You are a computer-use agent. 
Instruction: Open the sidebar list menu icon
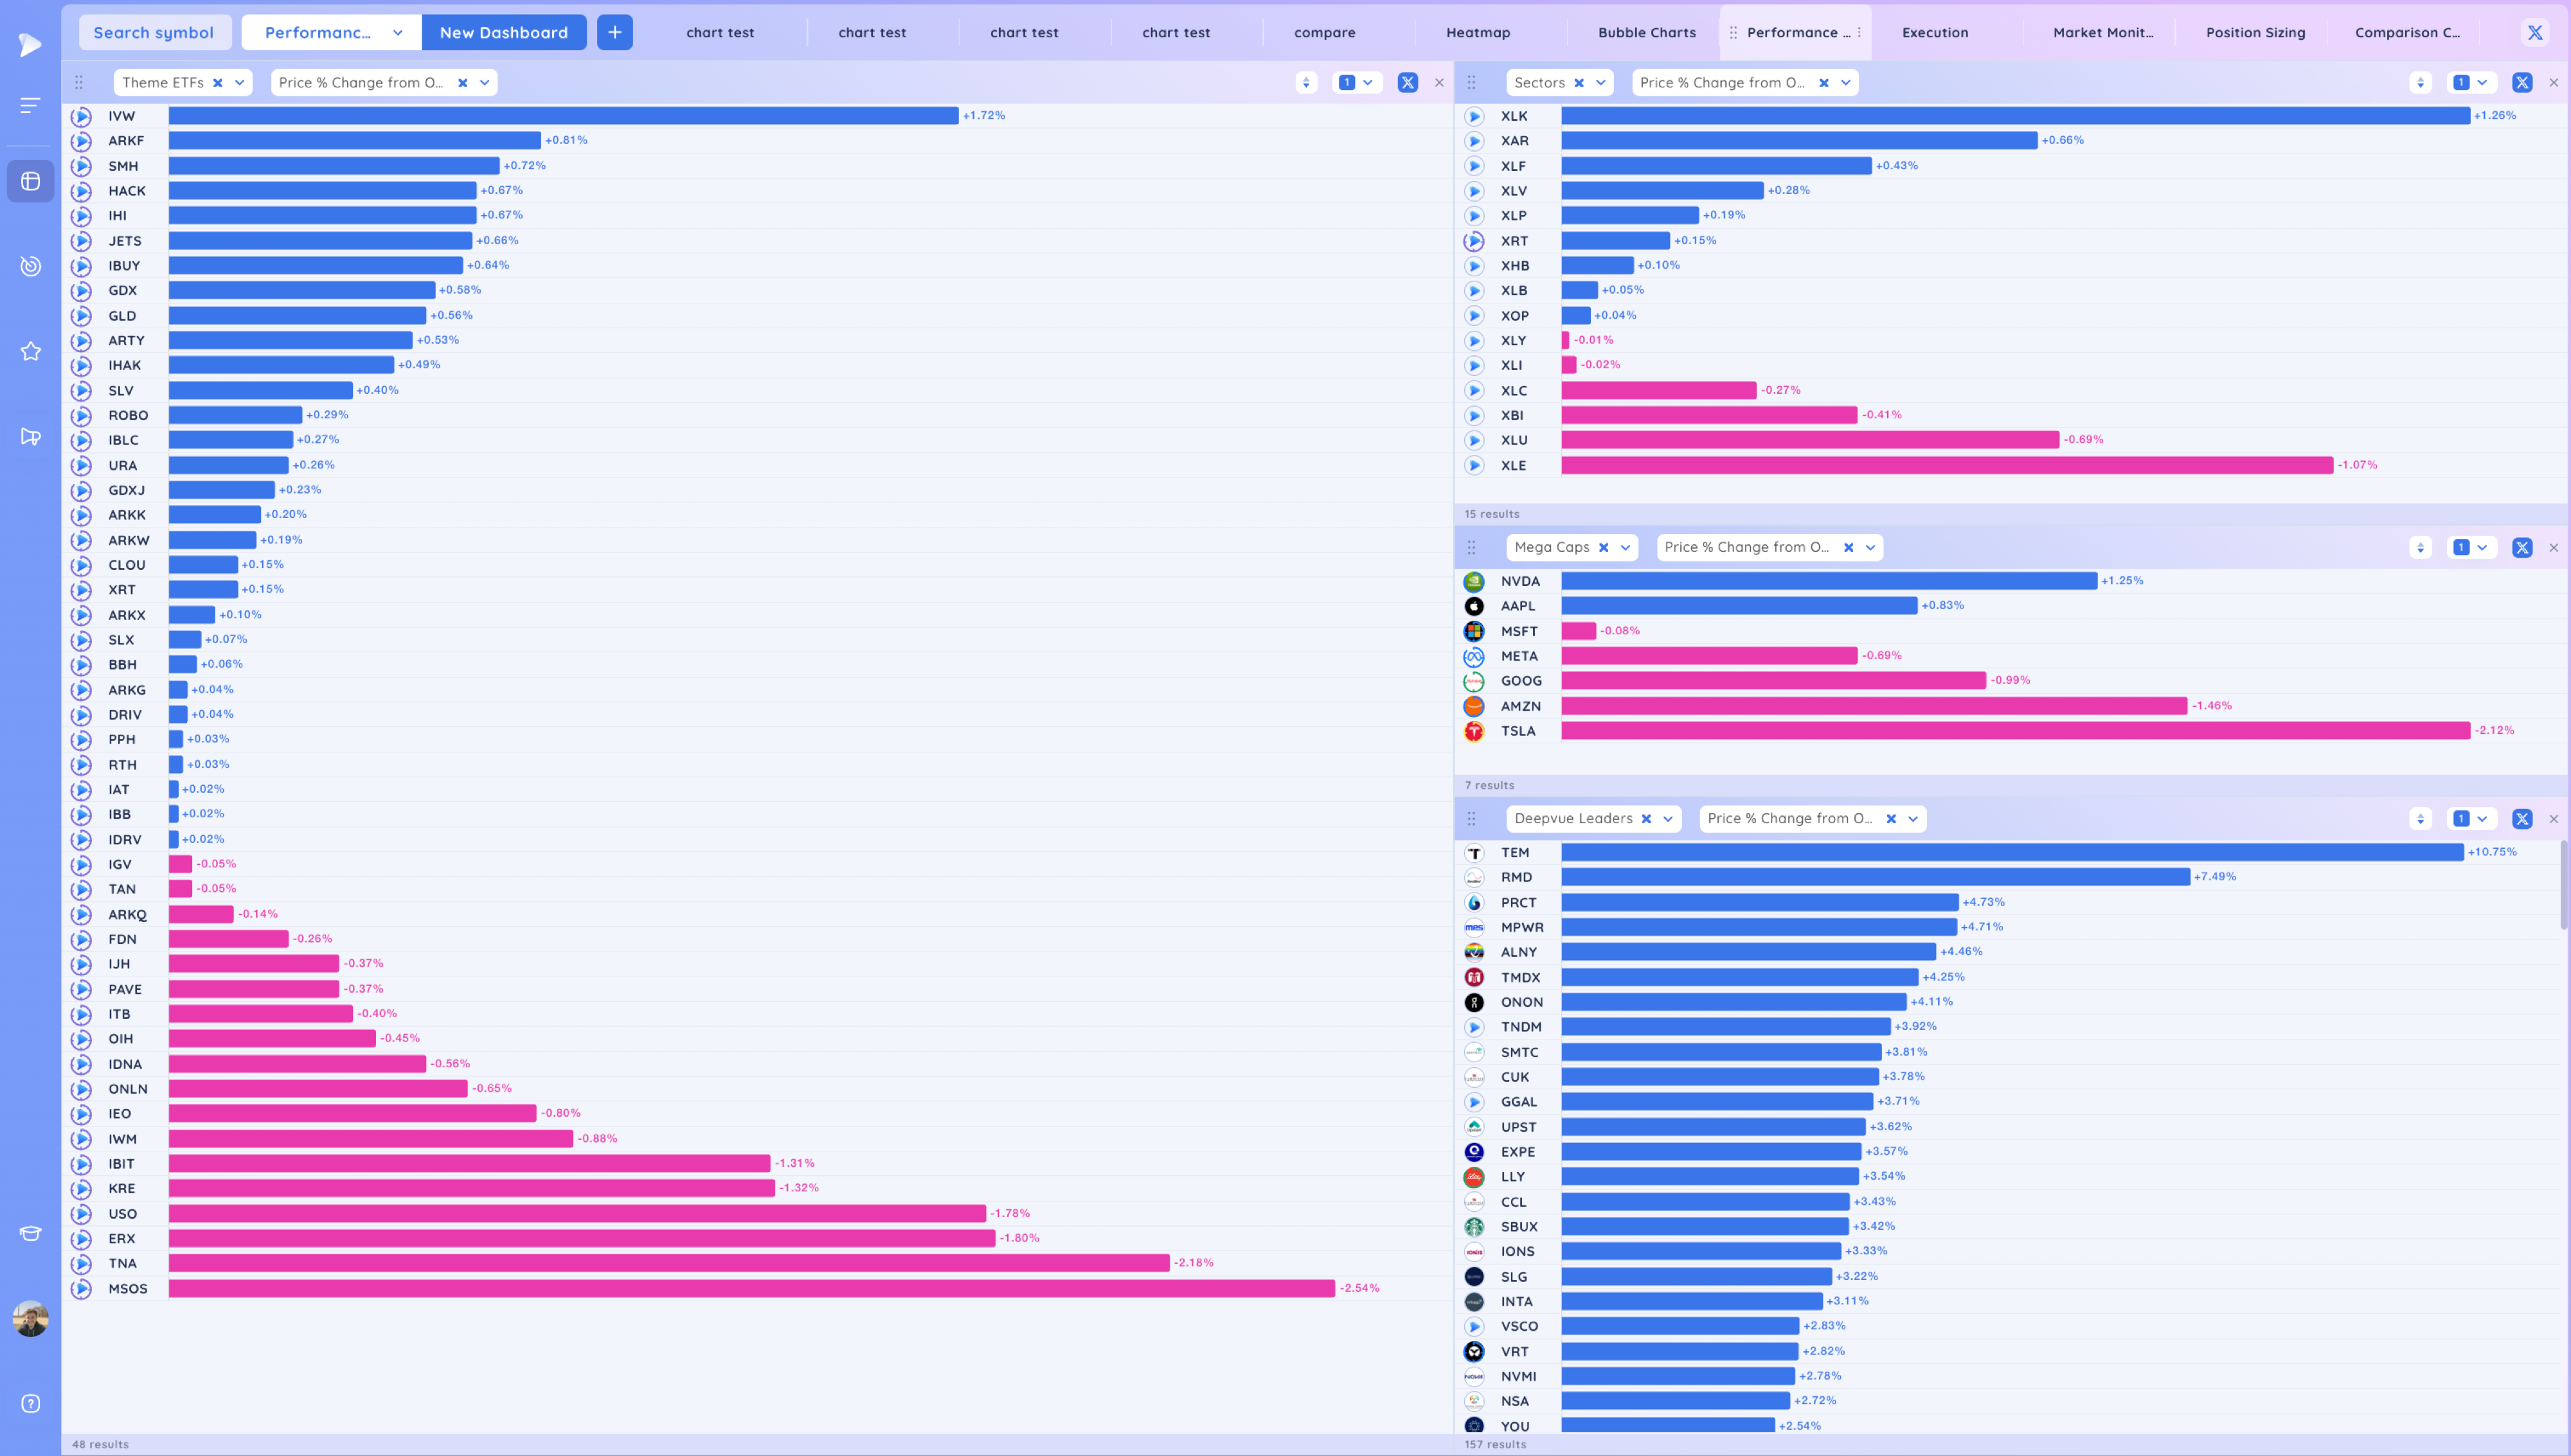pyautogui.click(x=30, y=105)
